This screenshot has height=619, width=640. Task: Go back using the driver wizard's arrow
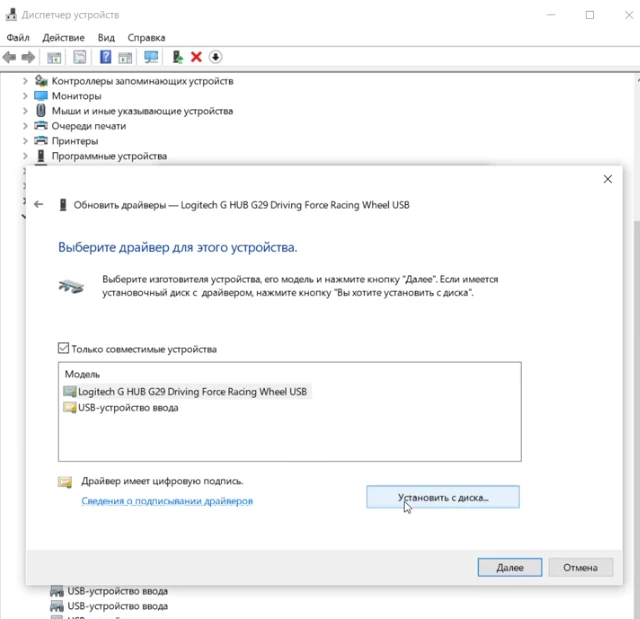(x=39, y=204)
